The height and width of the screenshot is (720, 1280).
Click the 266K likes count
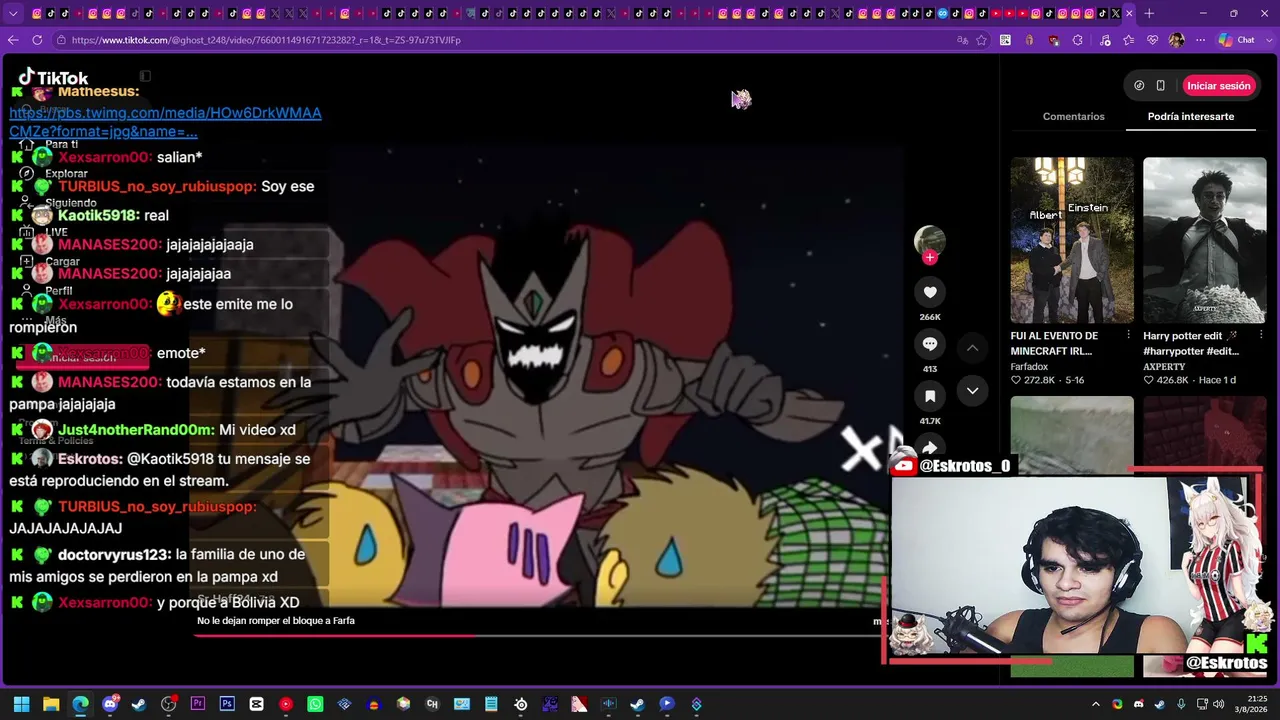click(x=930, y=317)
